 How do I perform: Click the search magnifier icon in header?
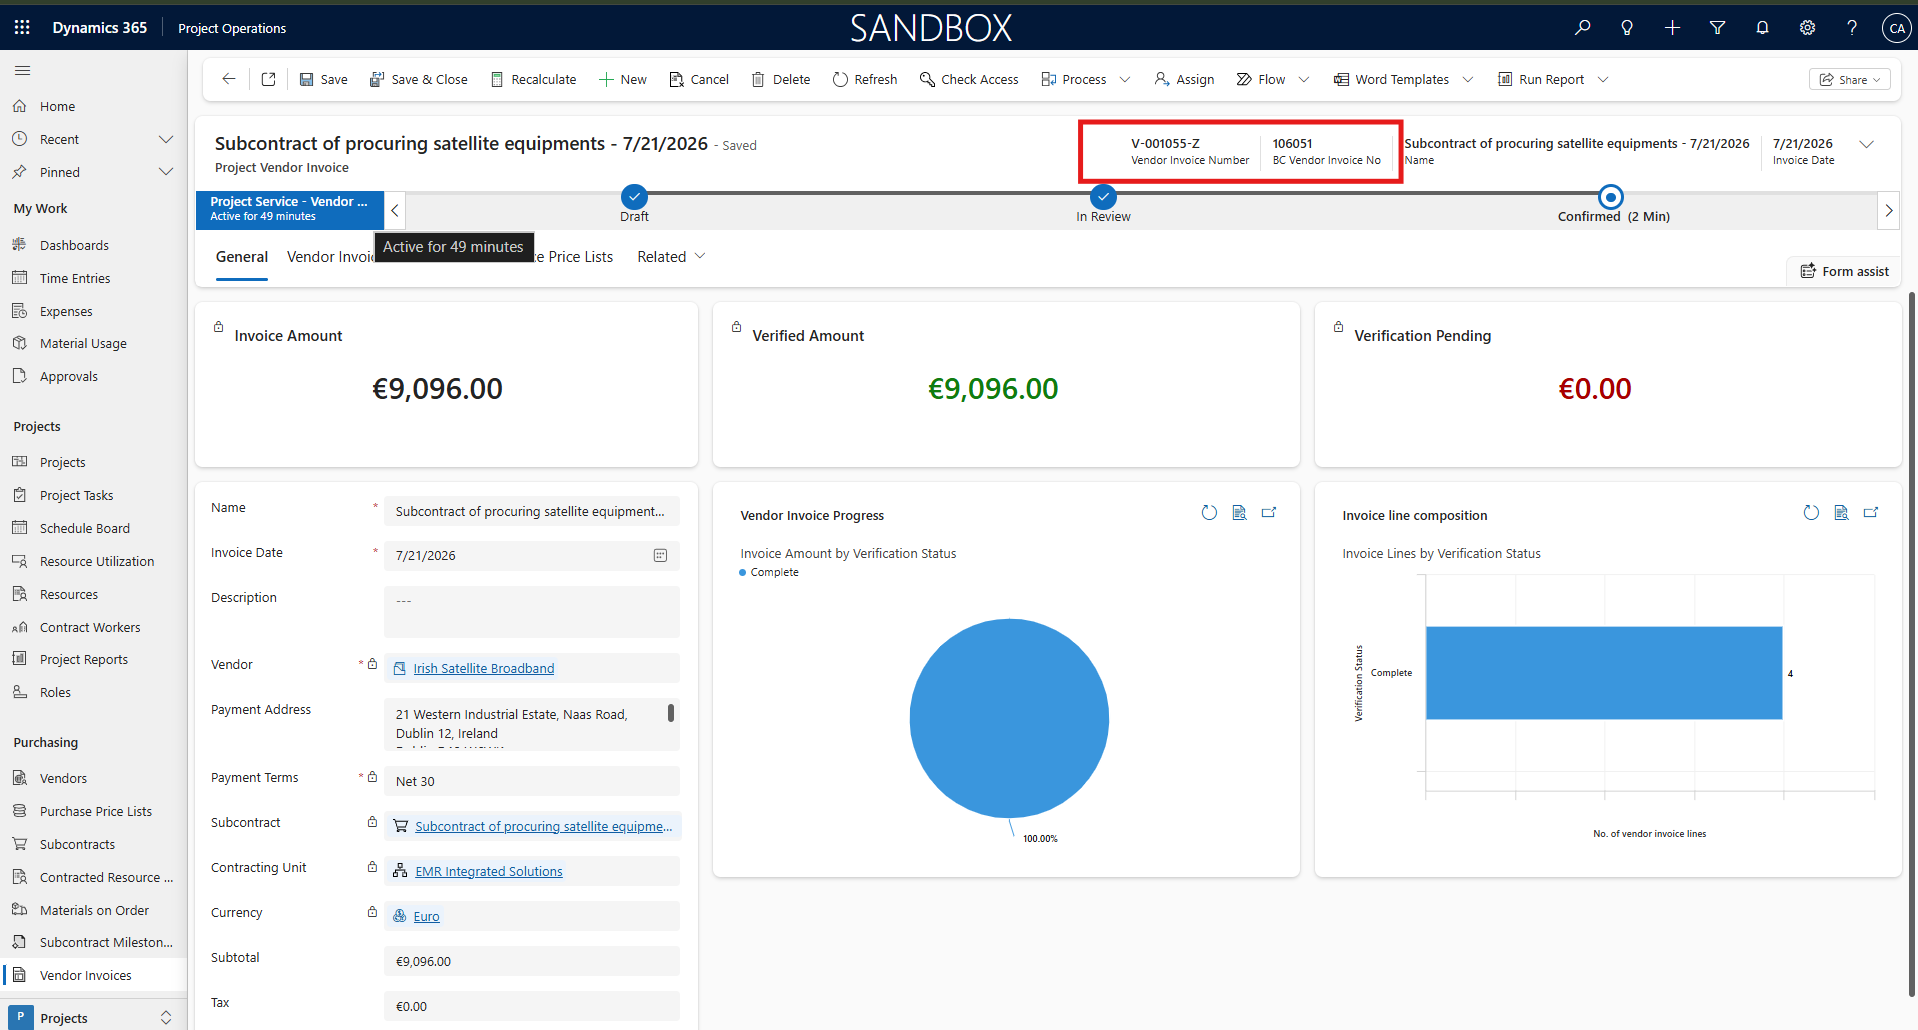coord(1582,28)
